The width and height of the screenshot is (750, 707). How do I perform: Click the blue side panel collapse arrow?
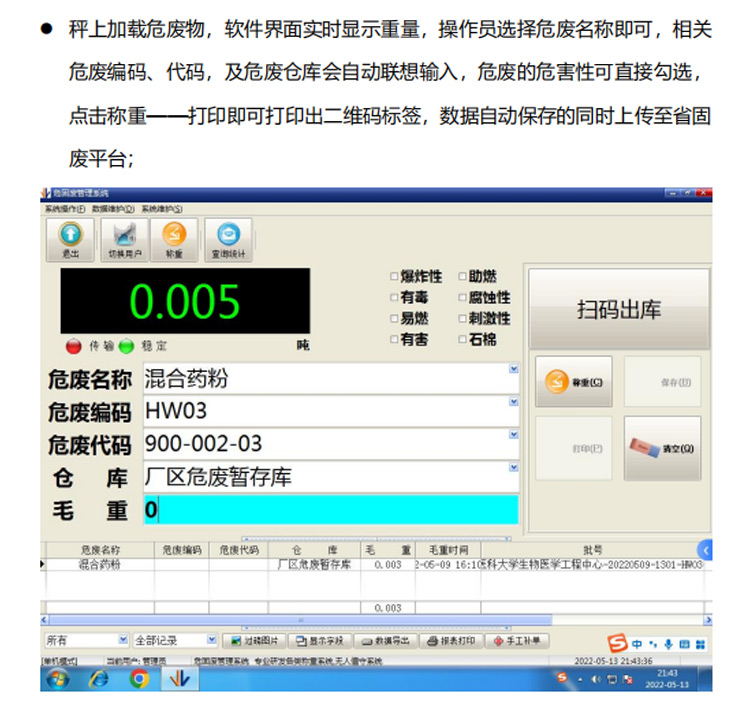tap(705, 550)
